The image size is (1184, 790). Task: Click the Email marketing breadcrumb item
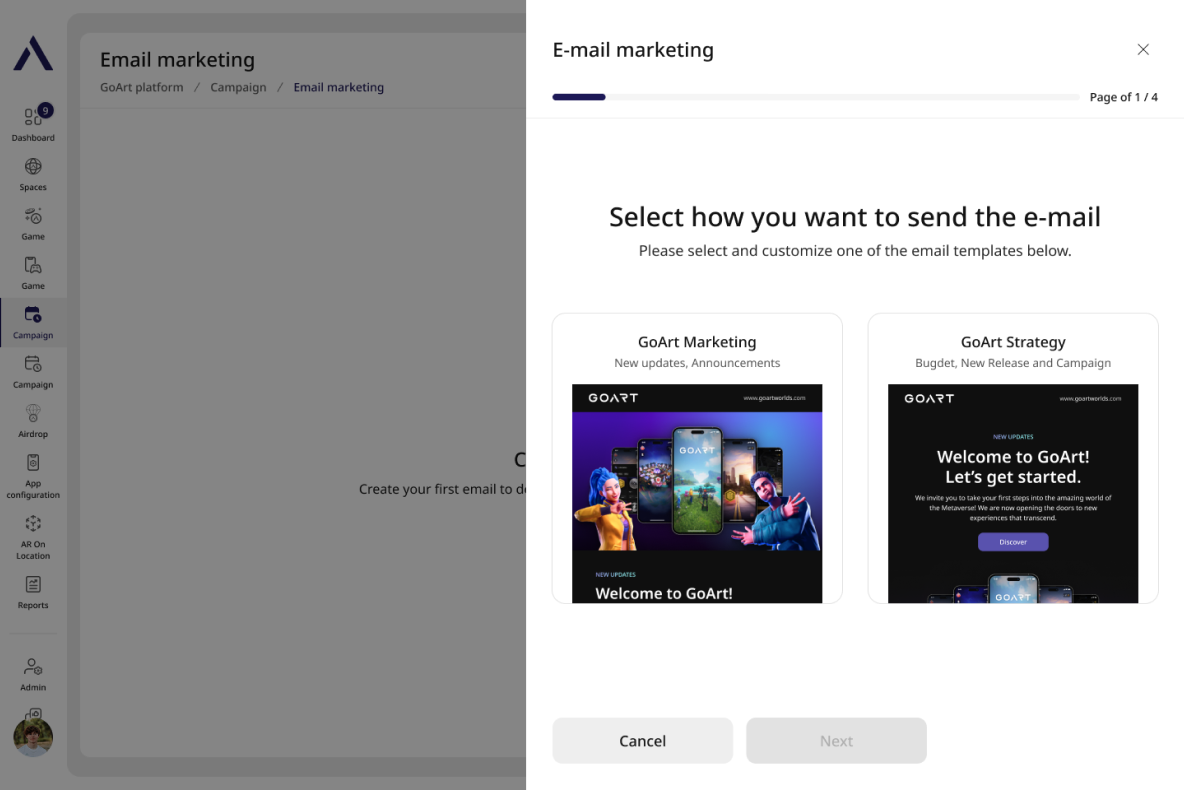(x=338, y=87)
